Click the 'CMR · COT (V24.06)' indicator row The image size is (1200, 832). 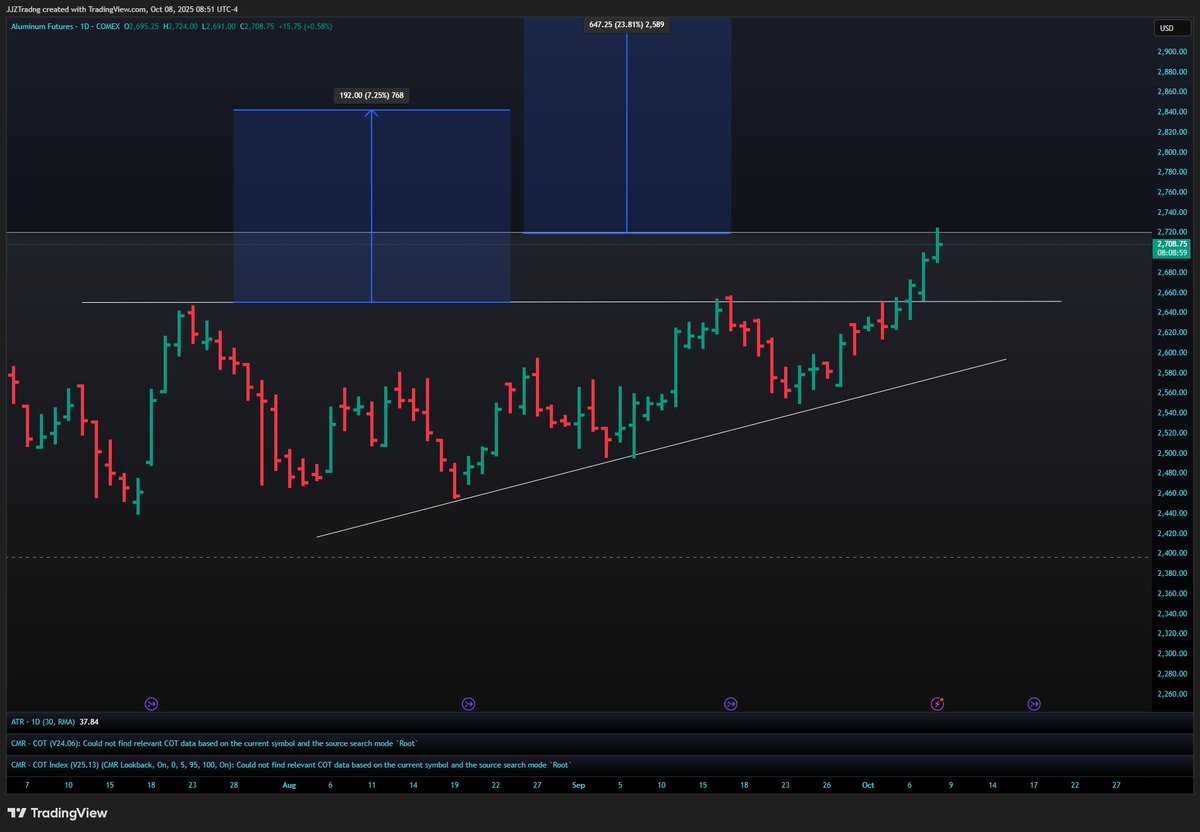click(x=215, y=743)
